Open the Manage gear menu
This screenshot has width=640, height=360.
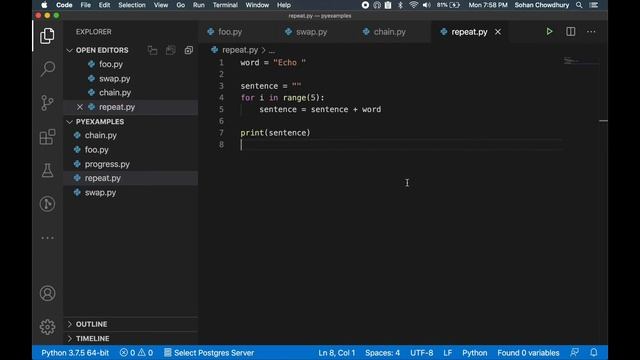coord(47,327)
